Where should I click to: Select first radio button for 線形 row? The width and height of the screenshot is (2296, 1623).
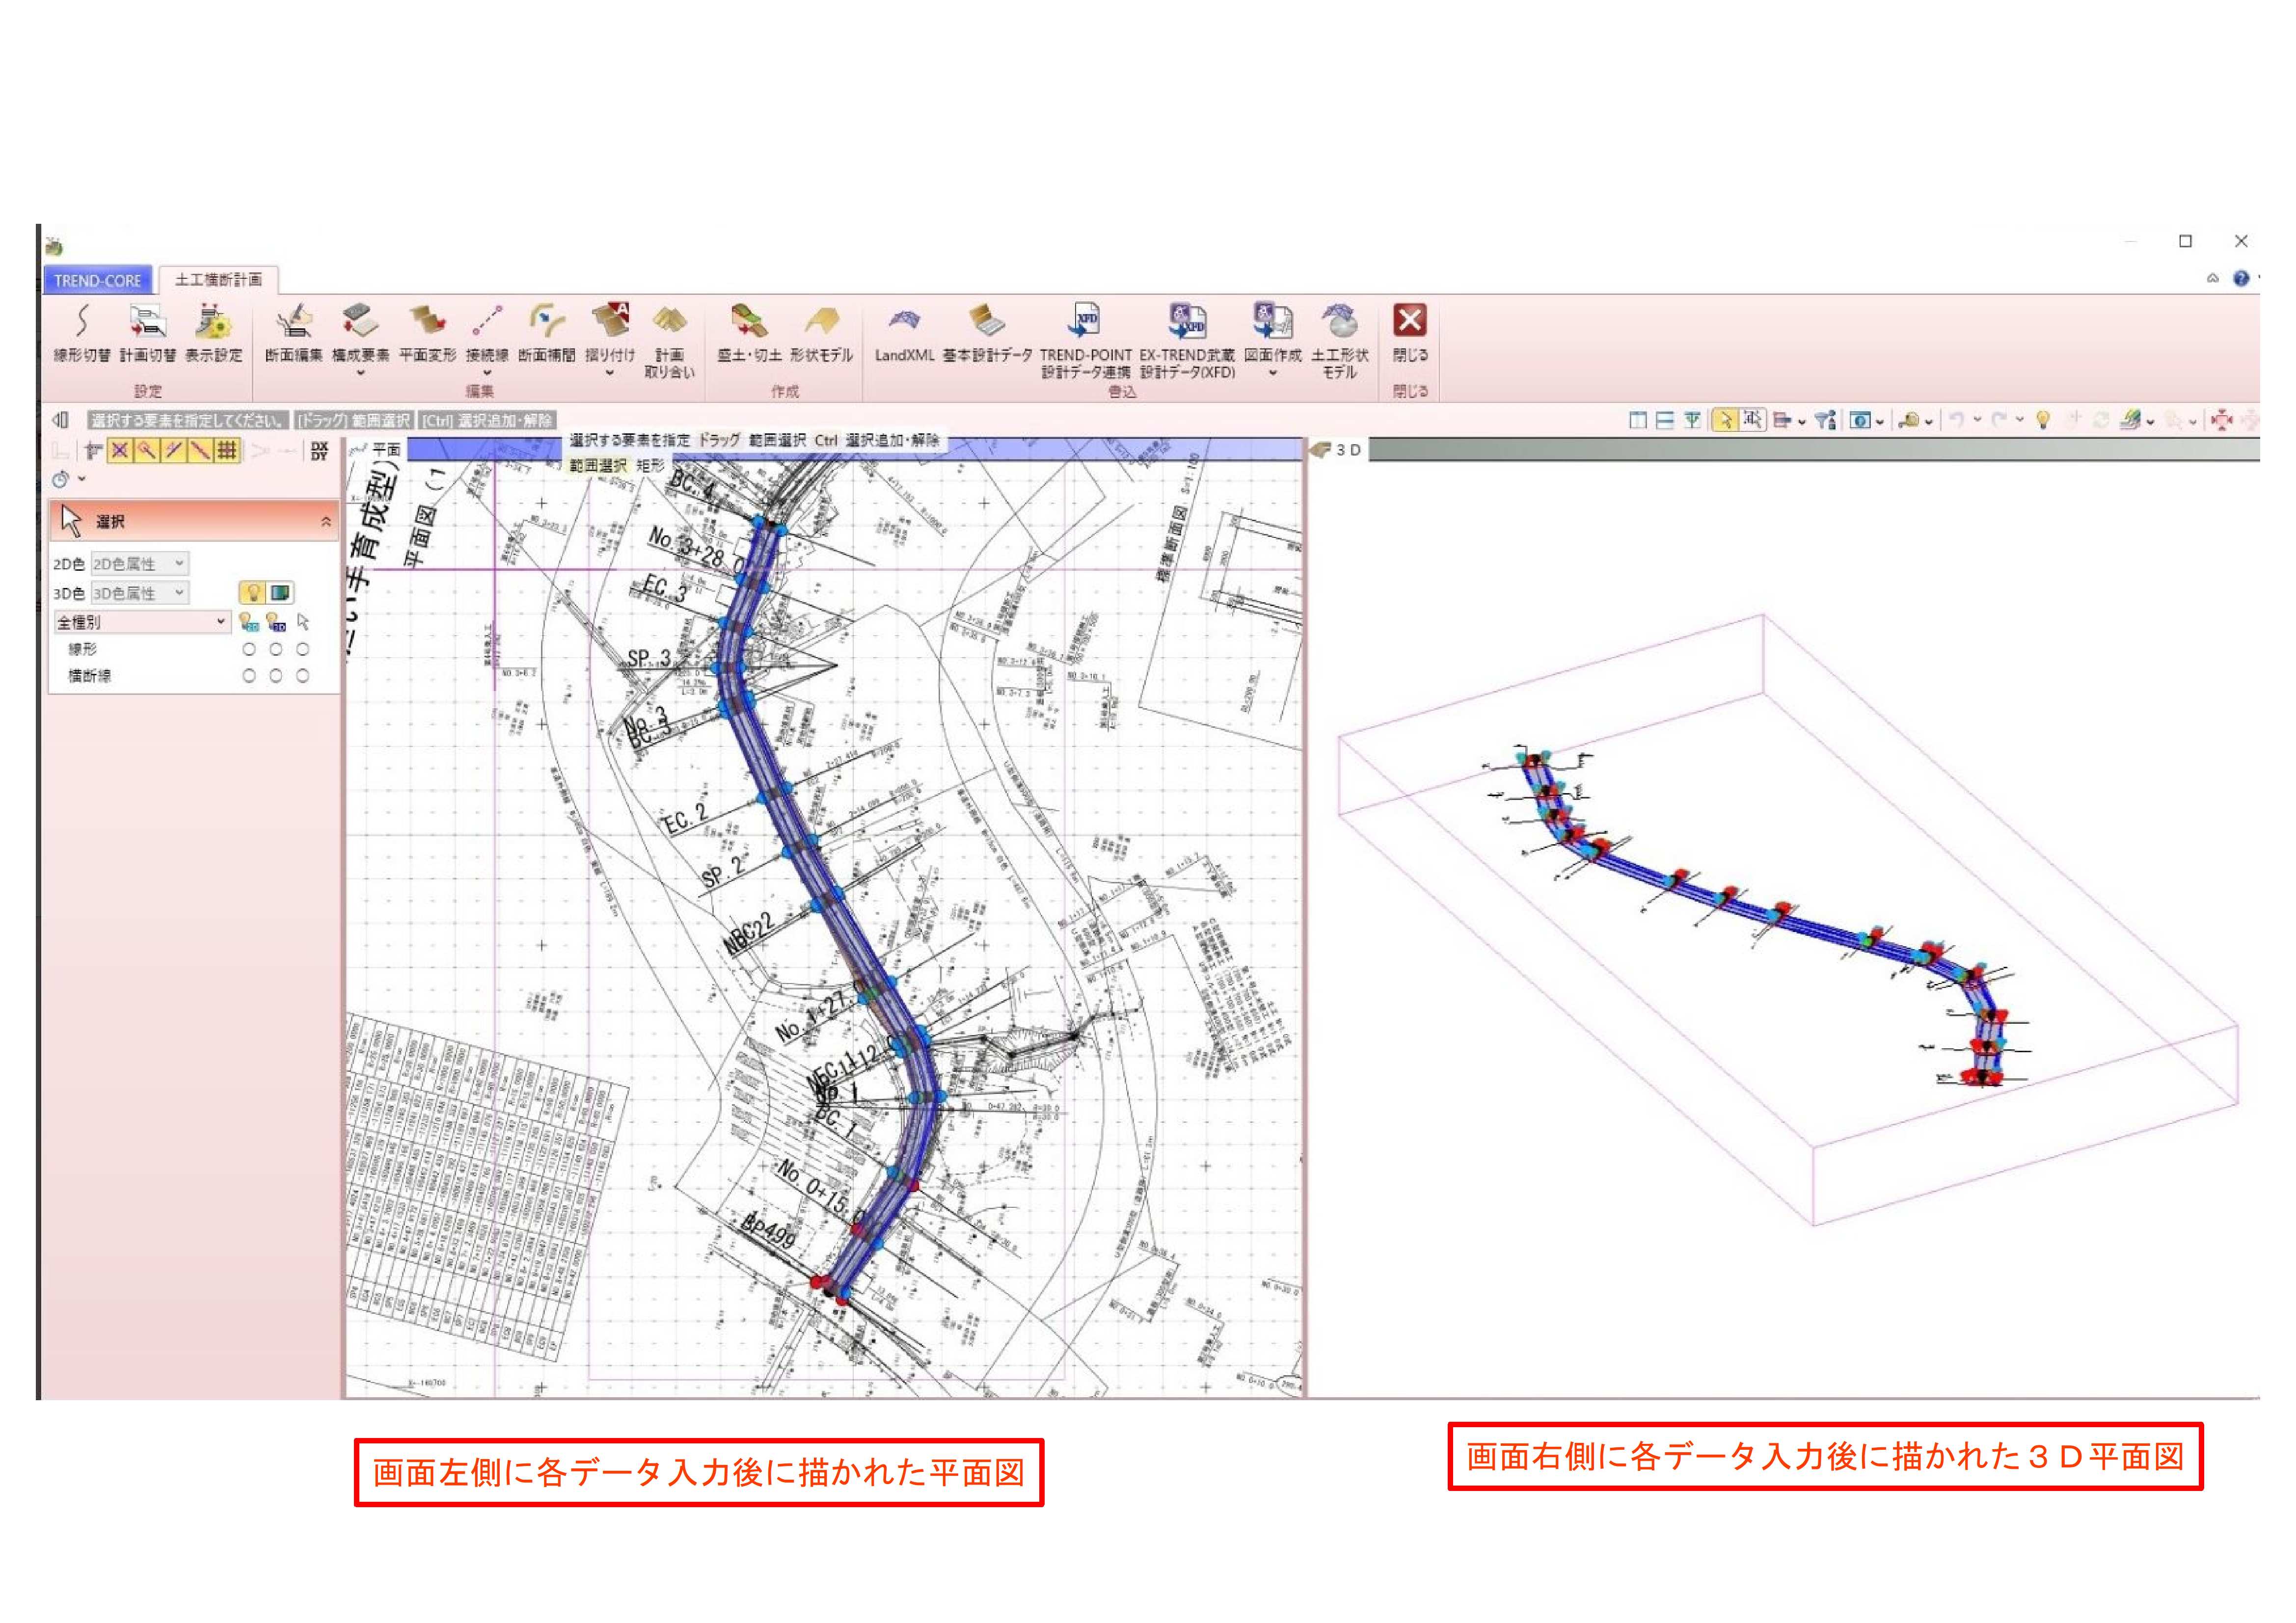(249, 649)
